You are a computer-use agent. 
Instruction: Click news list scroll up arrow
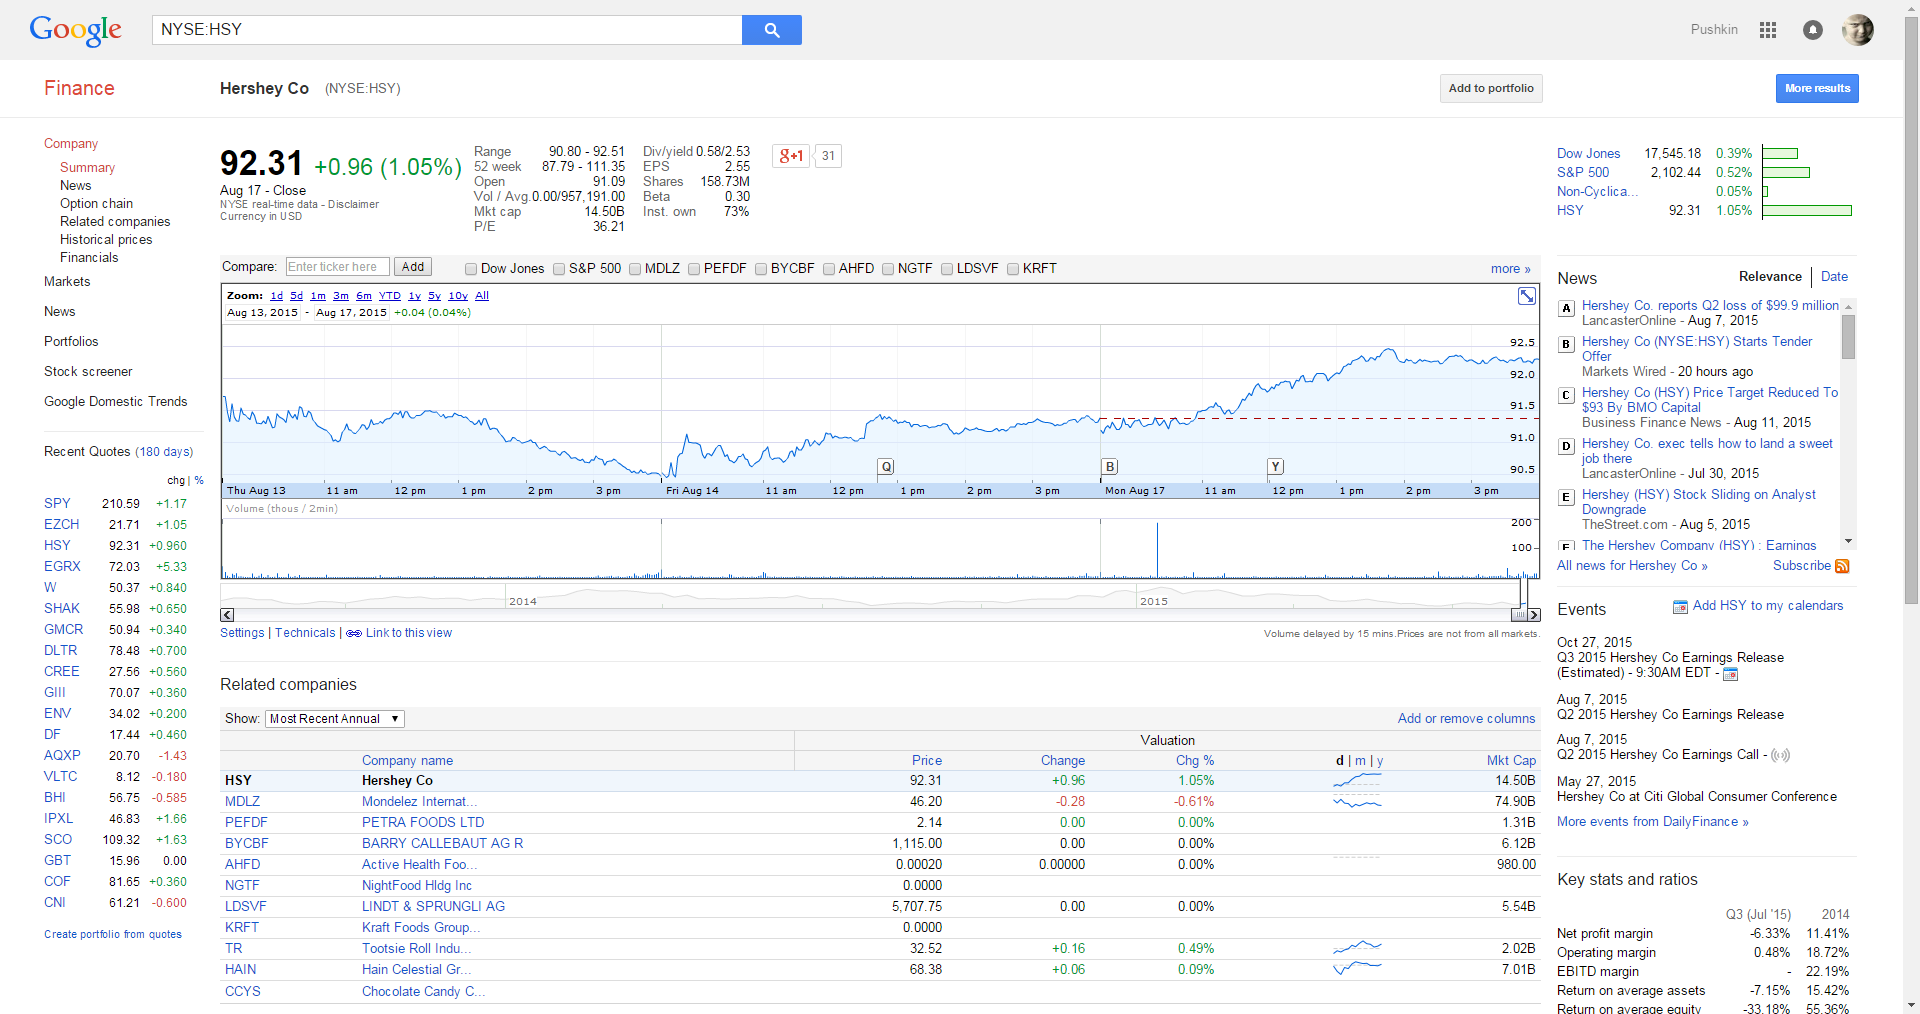click(x=1849, y=307)
